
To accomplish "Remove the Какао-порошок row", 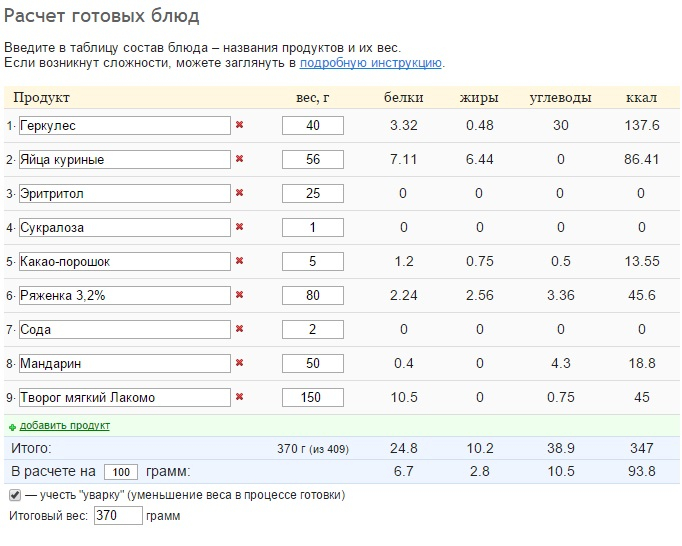I will click(x=239, y=262).
